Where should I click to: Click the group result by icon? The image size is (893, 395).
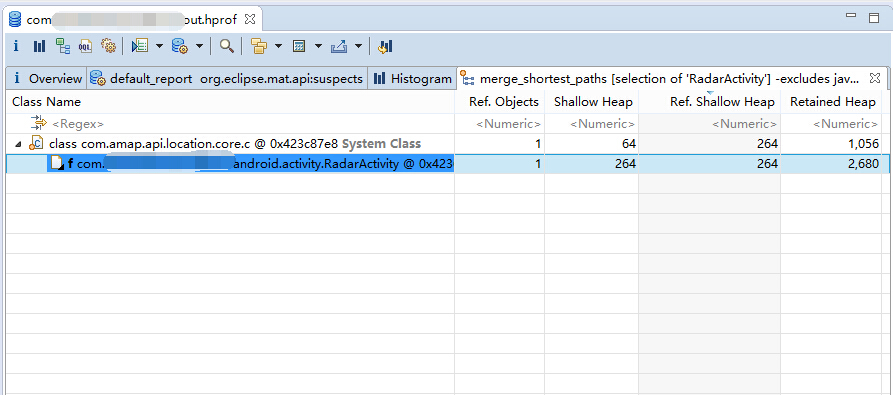(259, 46)
